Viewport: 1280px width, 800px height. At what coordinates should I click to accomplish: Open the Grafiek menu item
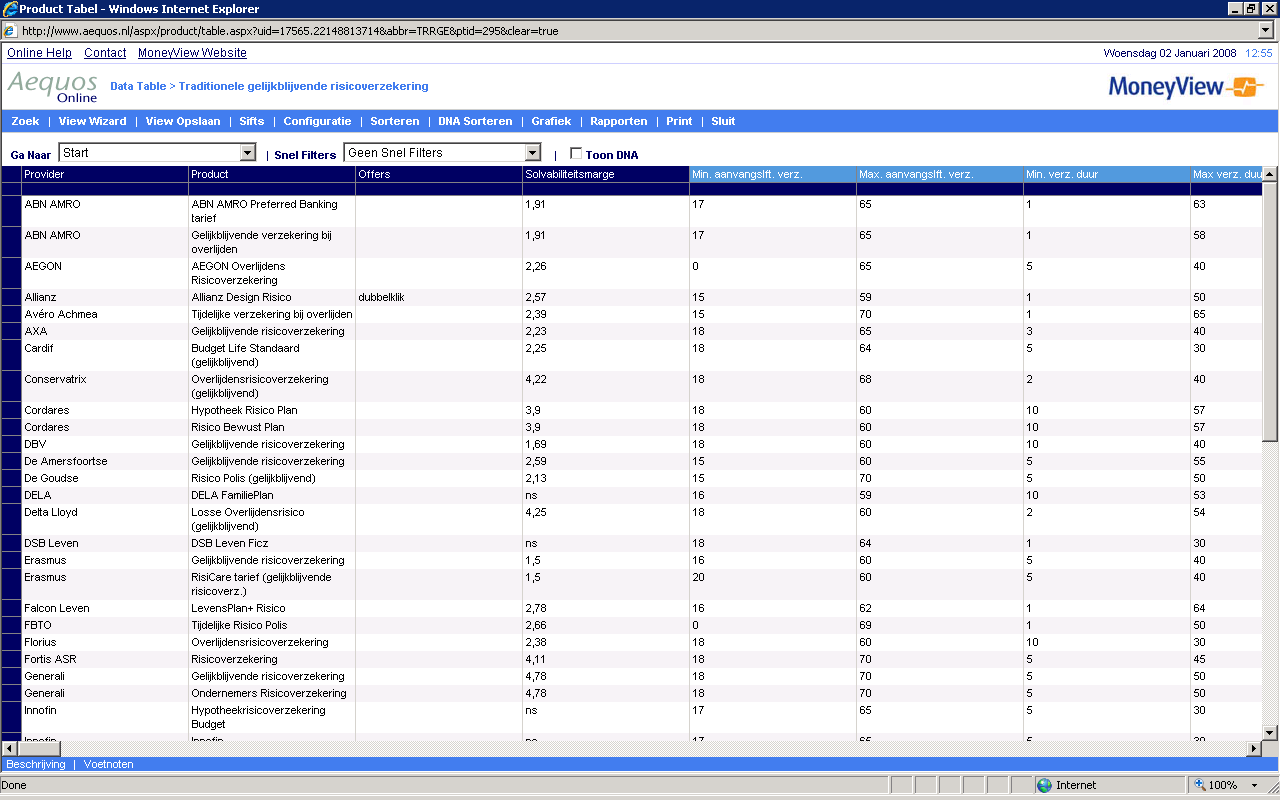(551, 121)
